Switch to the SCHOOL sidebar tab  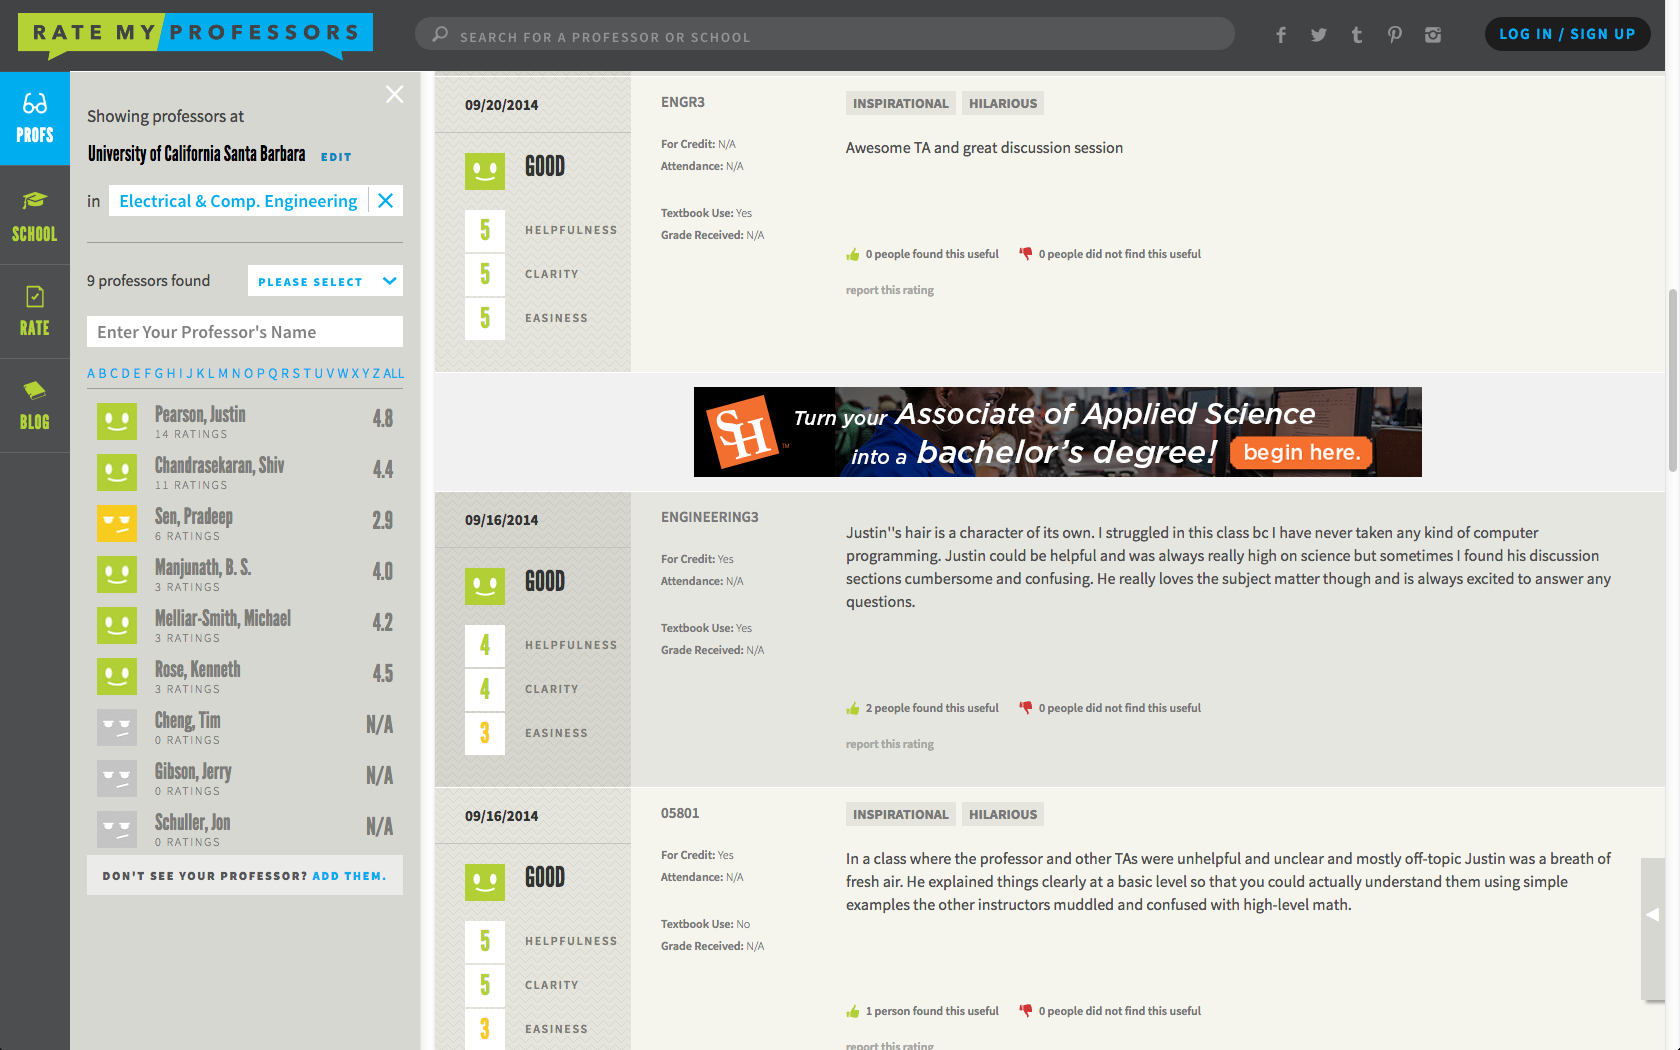pos(35,216)
